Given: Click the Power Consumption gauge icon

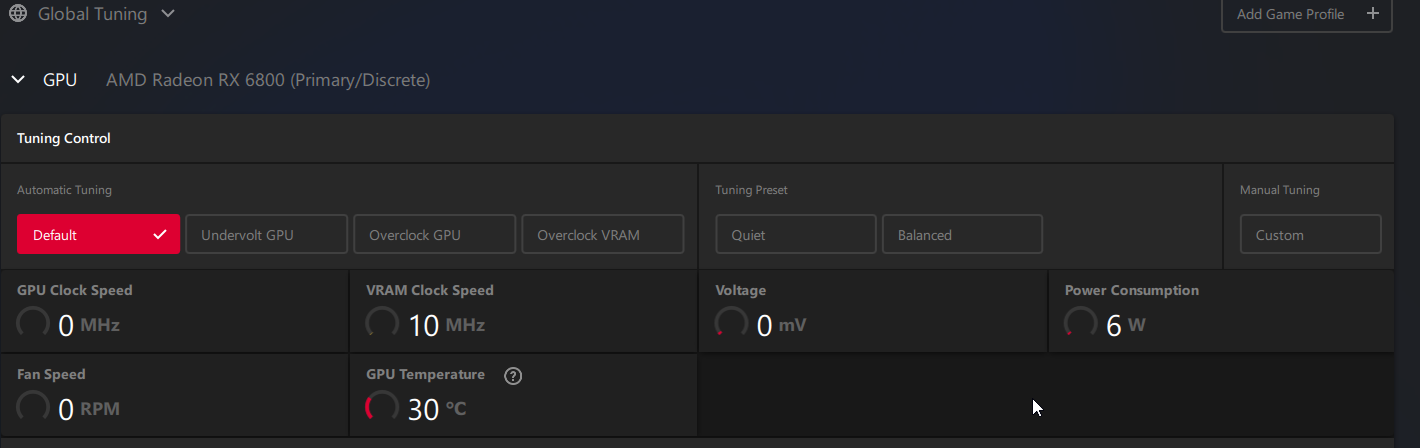Looking at the screenshot, I should (x=1080, y=323).
